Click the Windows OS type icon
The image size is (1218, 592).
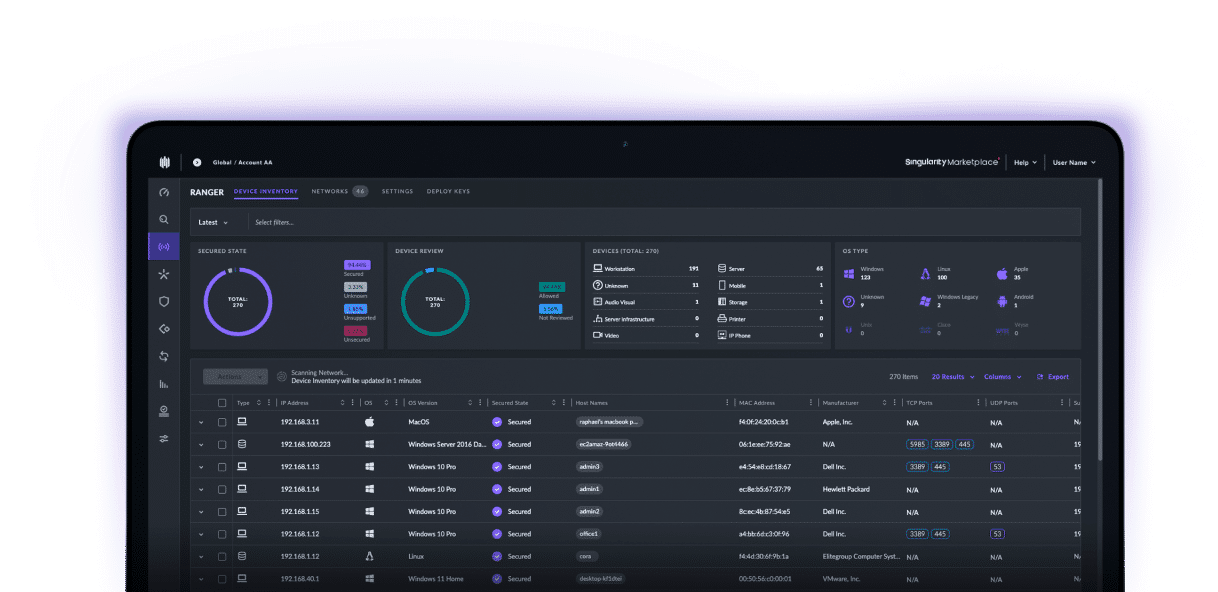pos(849,273)
